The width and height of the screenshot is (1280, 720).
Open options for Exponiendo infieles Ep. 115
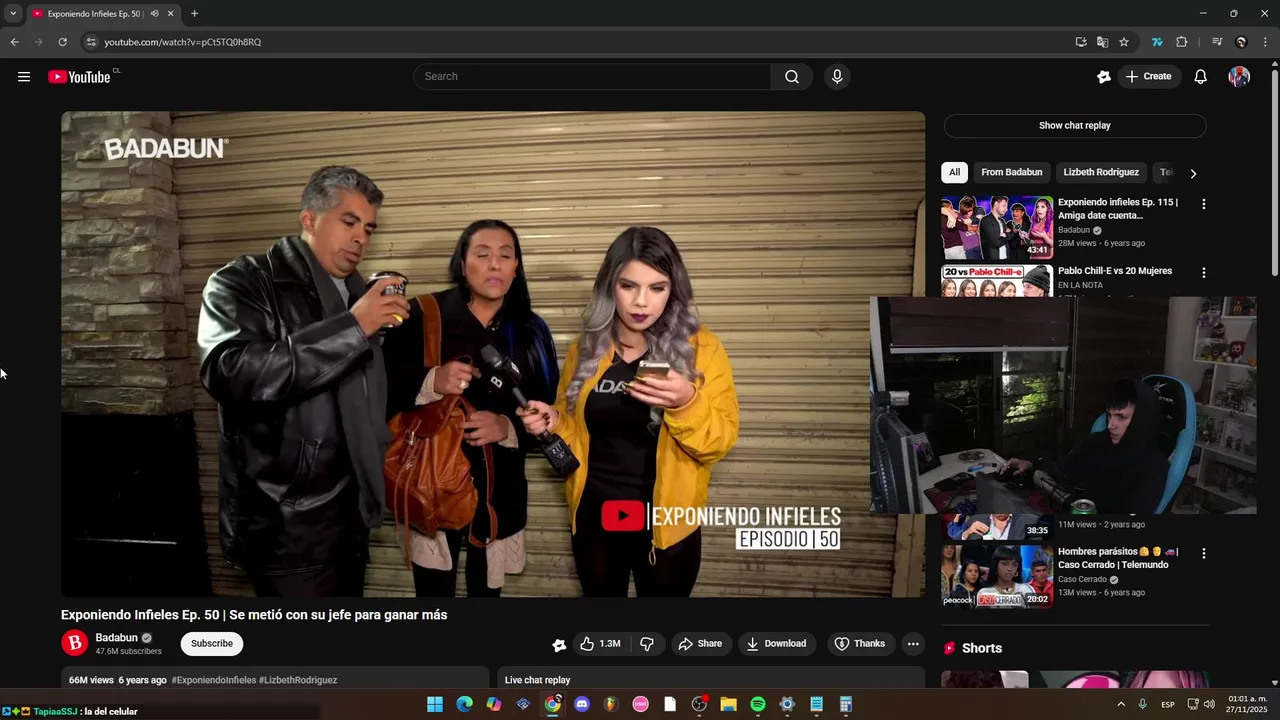(1203, 204)
